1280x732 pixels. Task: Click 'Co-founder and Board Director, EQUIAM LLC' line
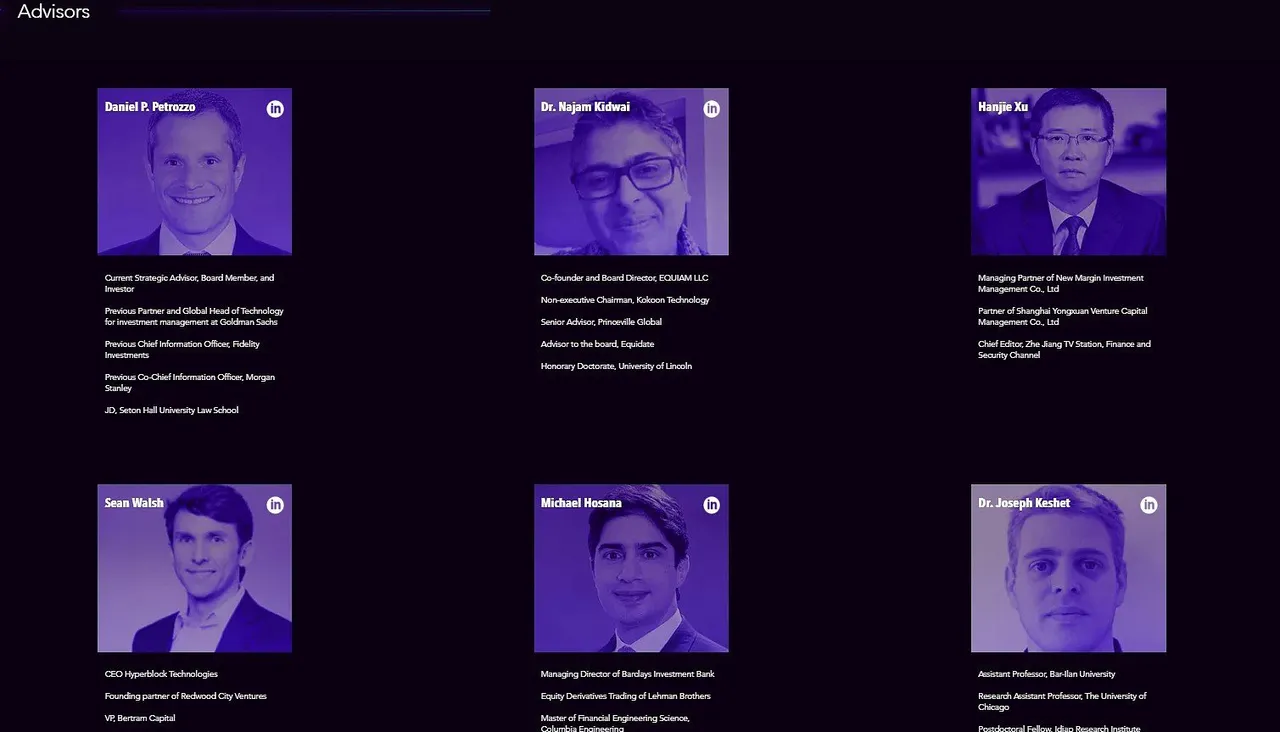[624, 278]
